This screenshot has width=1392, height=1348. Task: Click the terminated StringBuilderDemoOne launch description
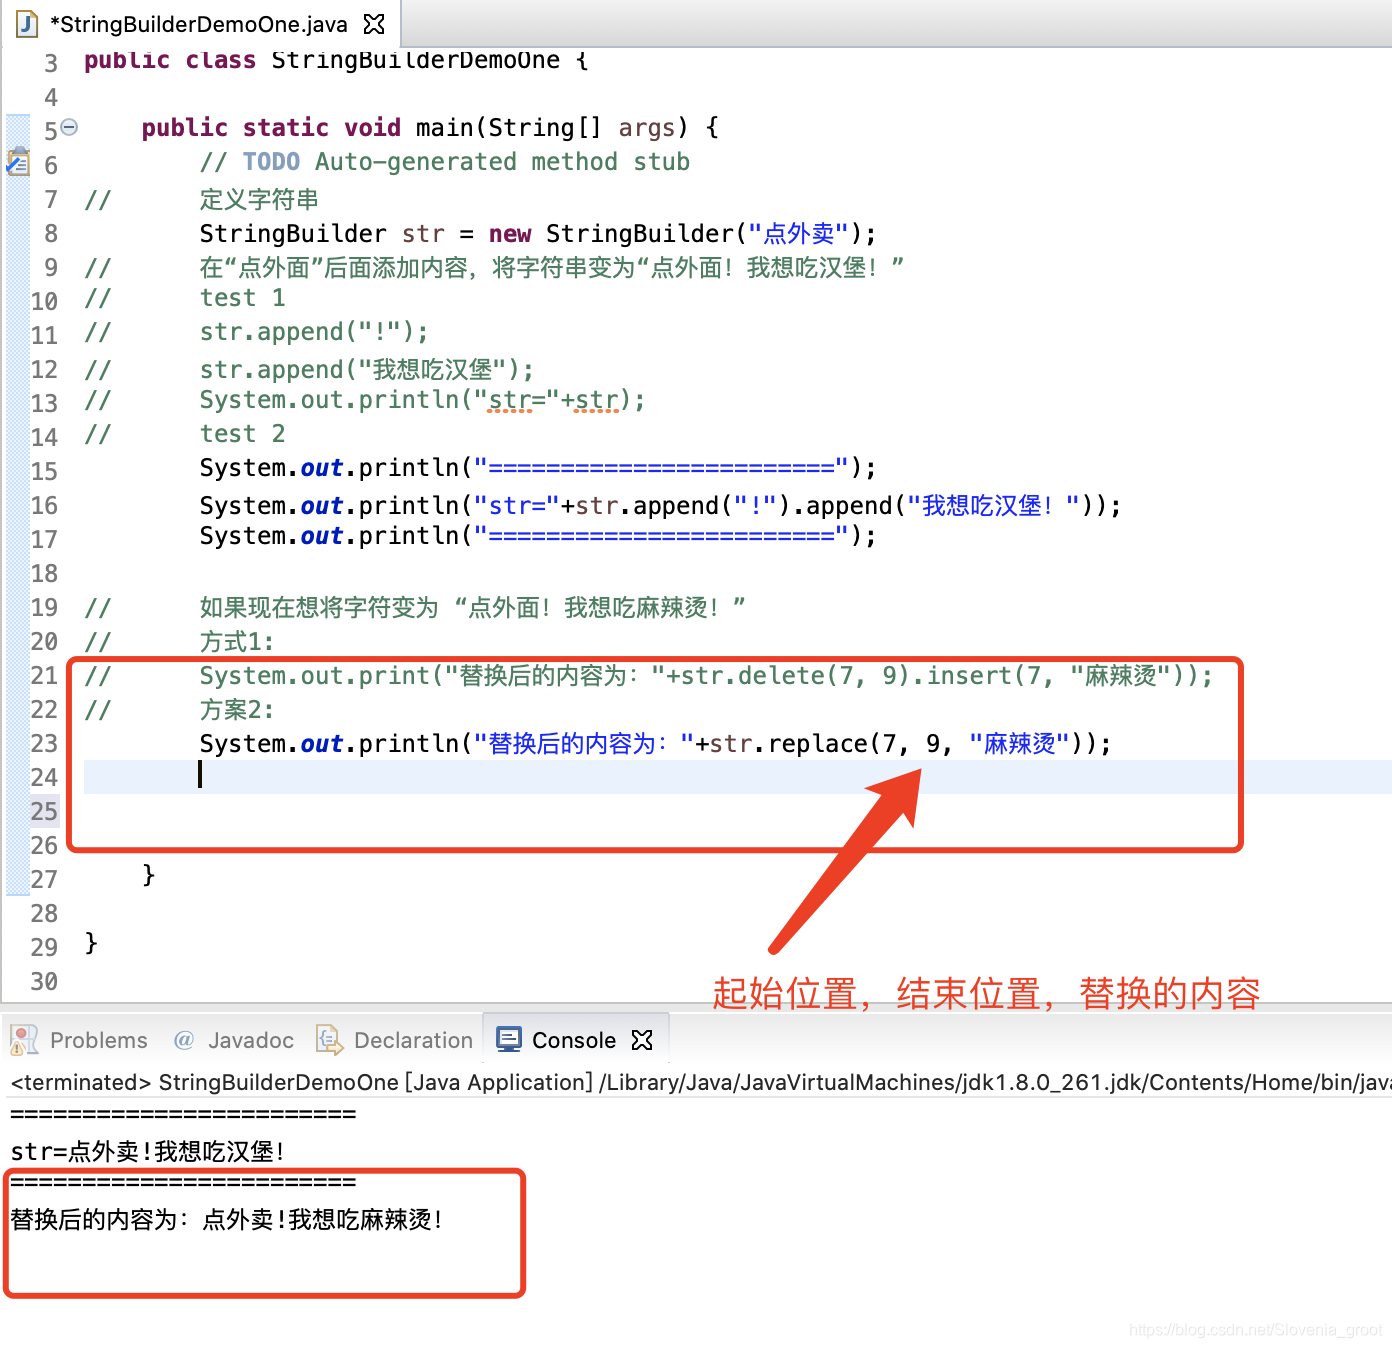pos(700,1082)
